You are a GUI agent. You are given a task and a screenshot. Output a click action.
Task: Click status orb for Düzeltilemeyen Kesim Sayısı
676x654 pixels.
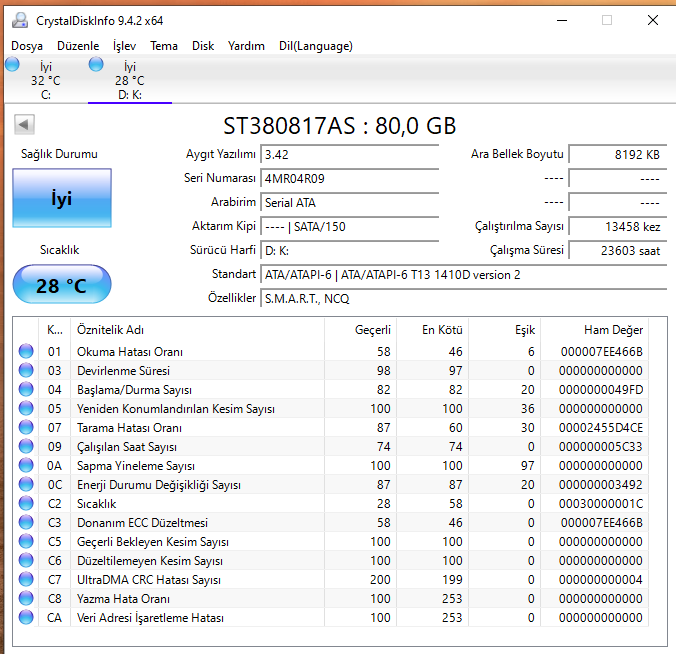click(26, 560)
